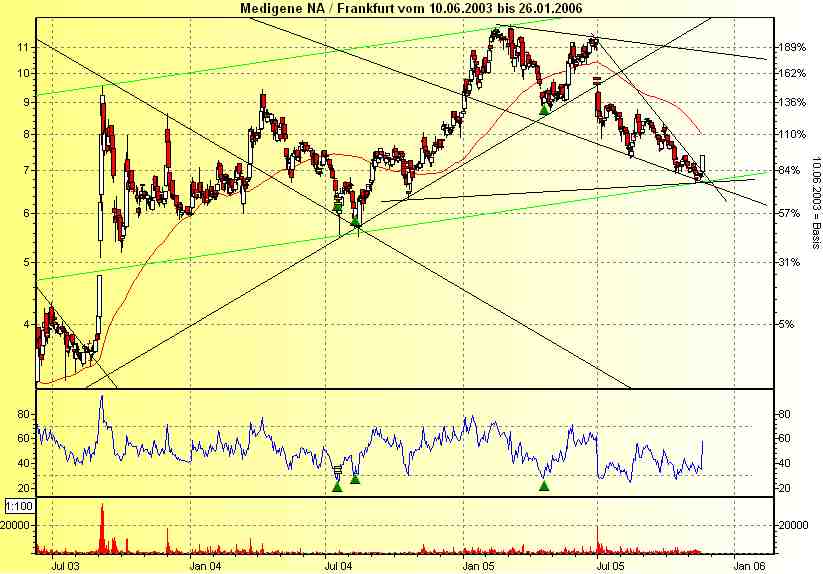Click date axis label 'Jan 06'
This screenshot has width=823, height=574.
tap(750, 566)
